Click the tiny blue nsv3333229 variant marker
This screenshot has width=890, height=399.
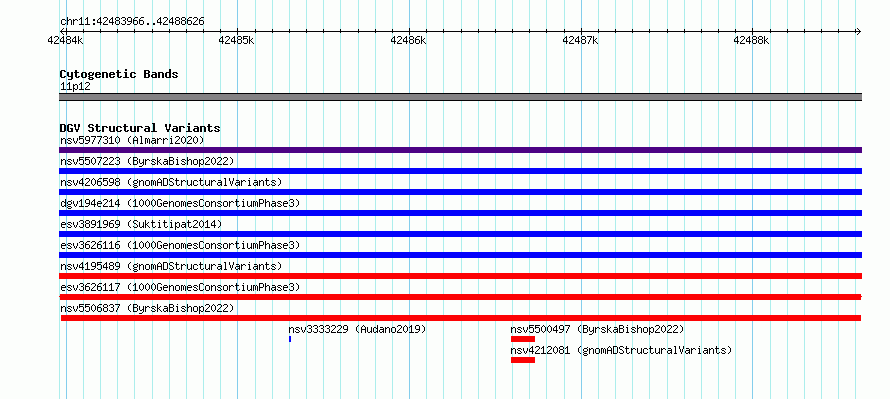(x=290, y=339)
